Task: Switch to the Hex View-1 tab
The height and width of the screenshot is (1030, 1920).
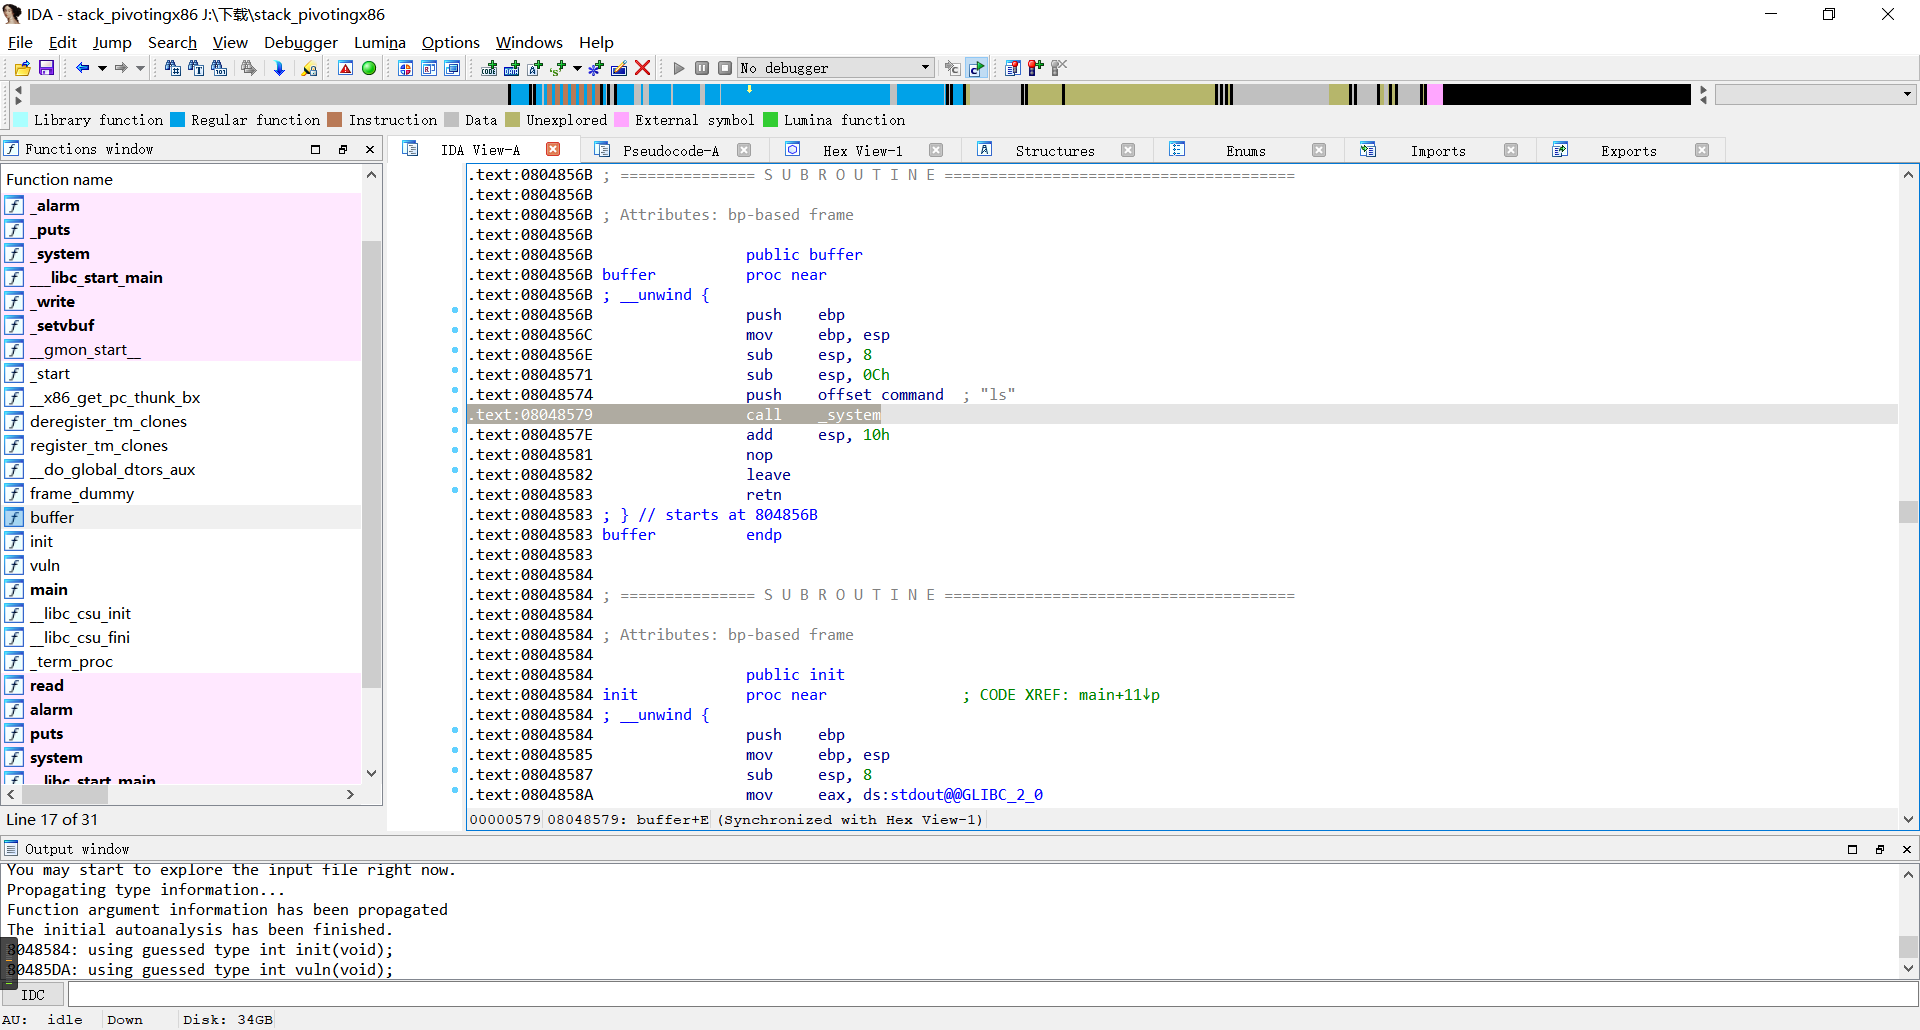Action: (x=862, y=150)
